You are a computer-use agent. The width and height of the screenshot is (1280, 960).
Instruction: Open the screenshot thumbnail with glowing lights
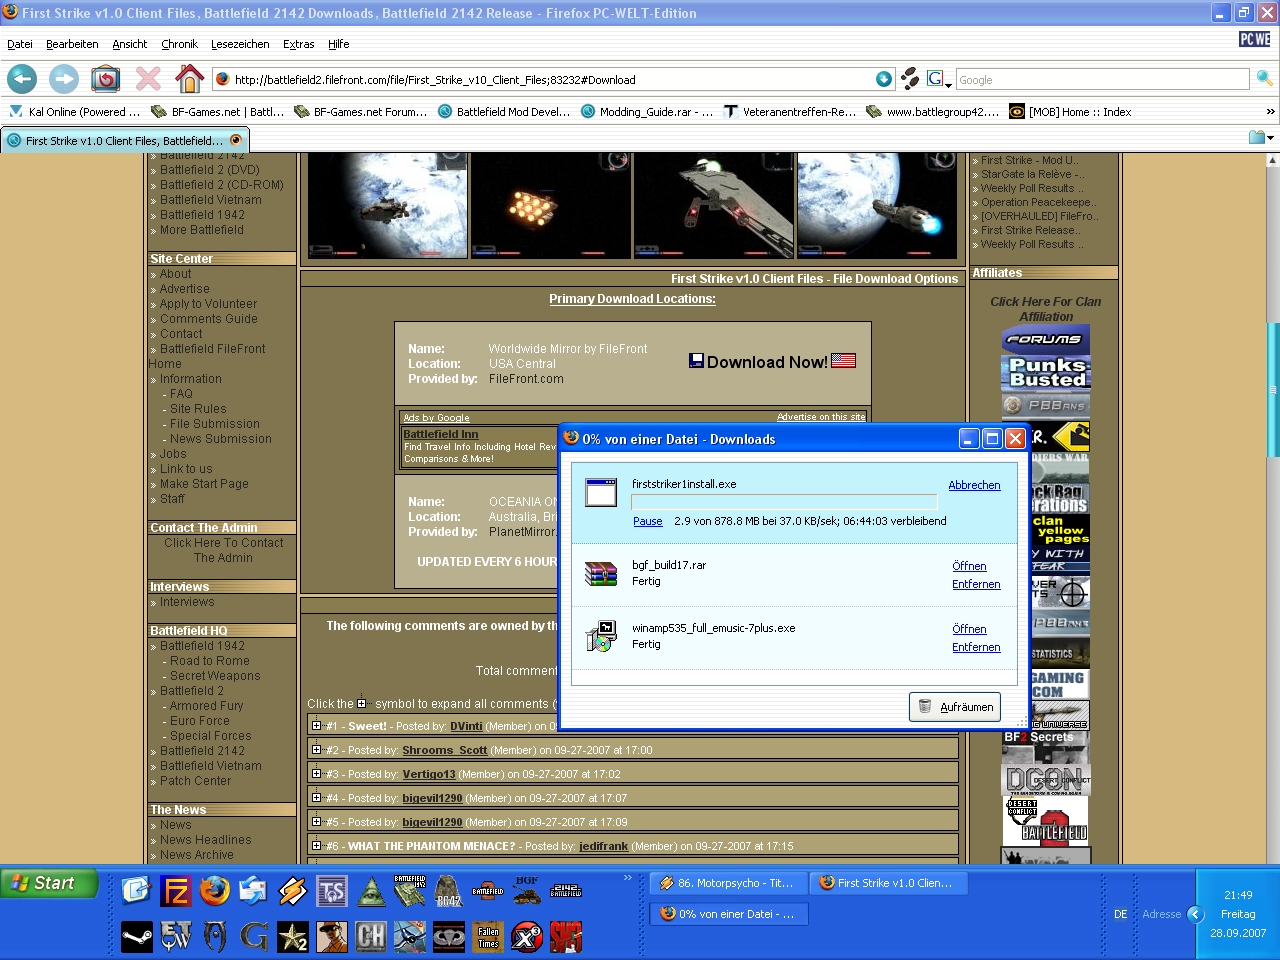point(551,206)
